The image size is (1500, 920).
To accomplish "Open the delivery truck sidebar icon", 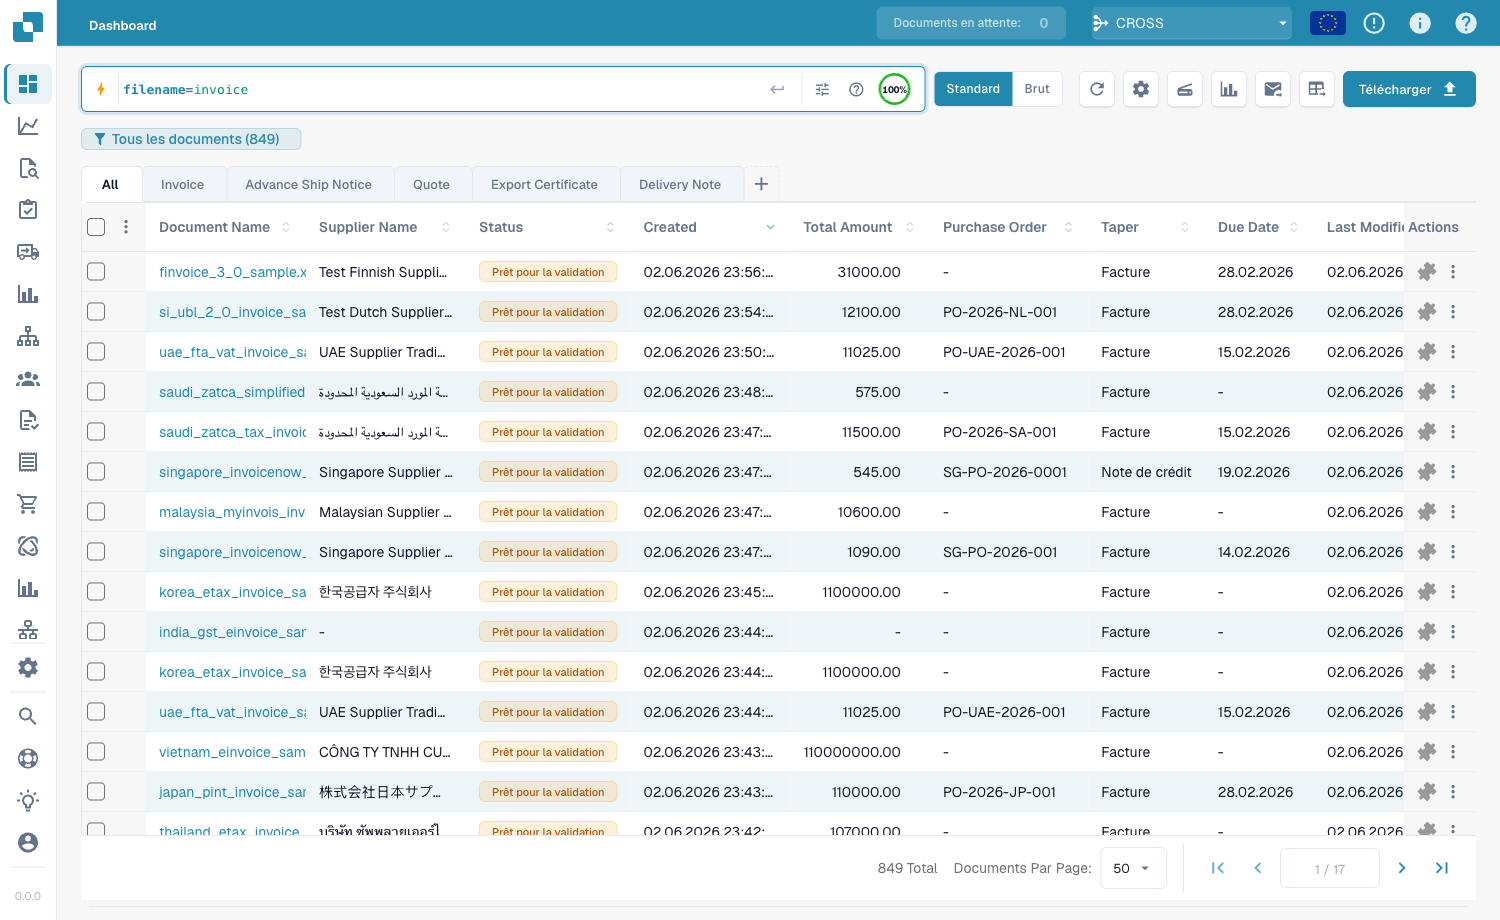I will pyautogui.click(x=28, y=252).
